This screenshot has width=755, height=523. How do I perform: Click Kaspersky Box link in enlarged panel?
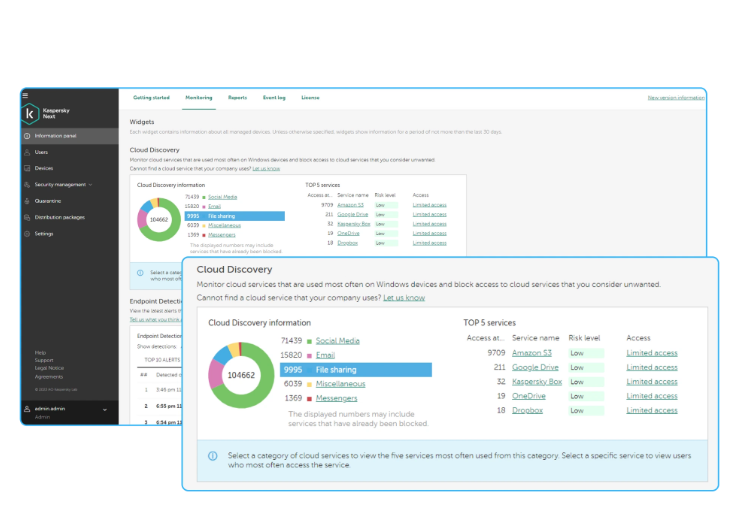(x=536, y=381)
